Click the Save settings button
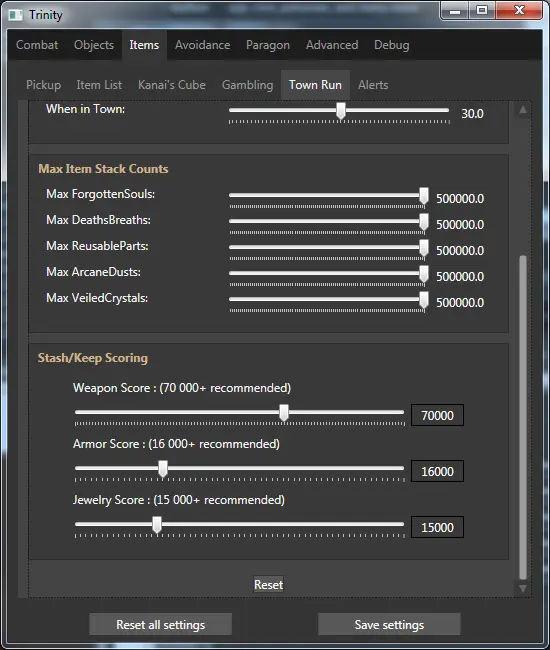 (x=389, y=624)
